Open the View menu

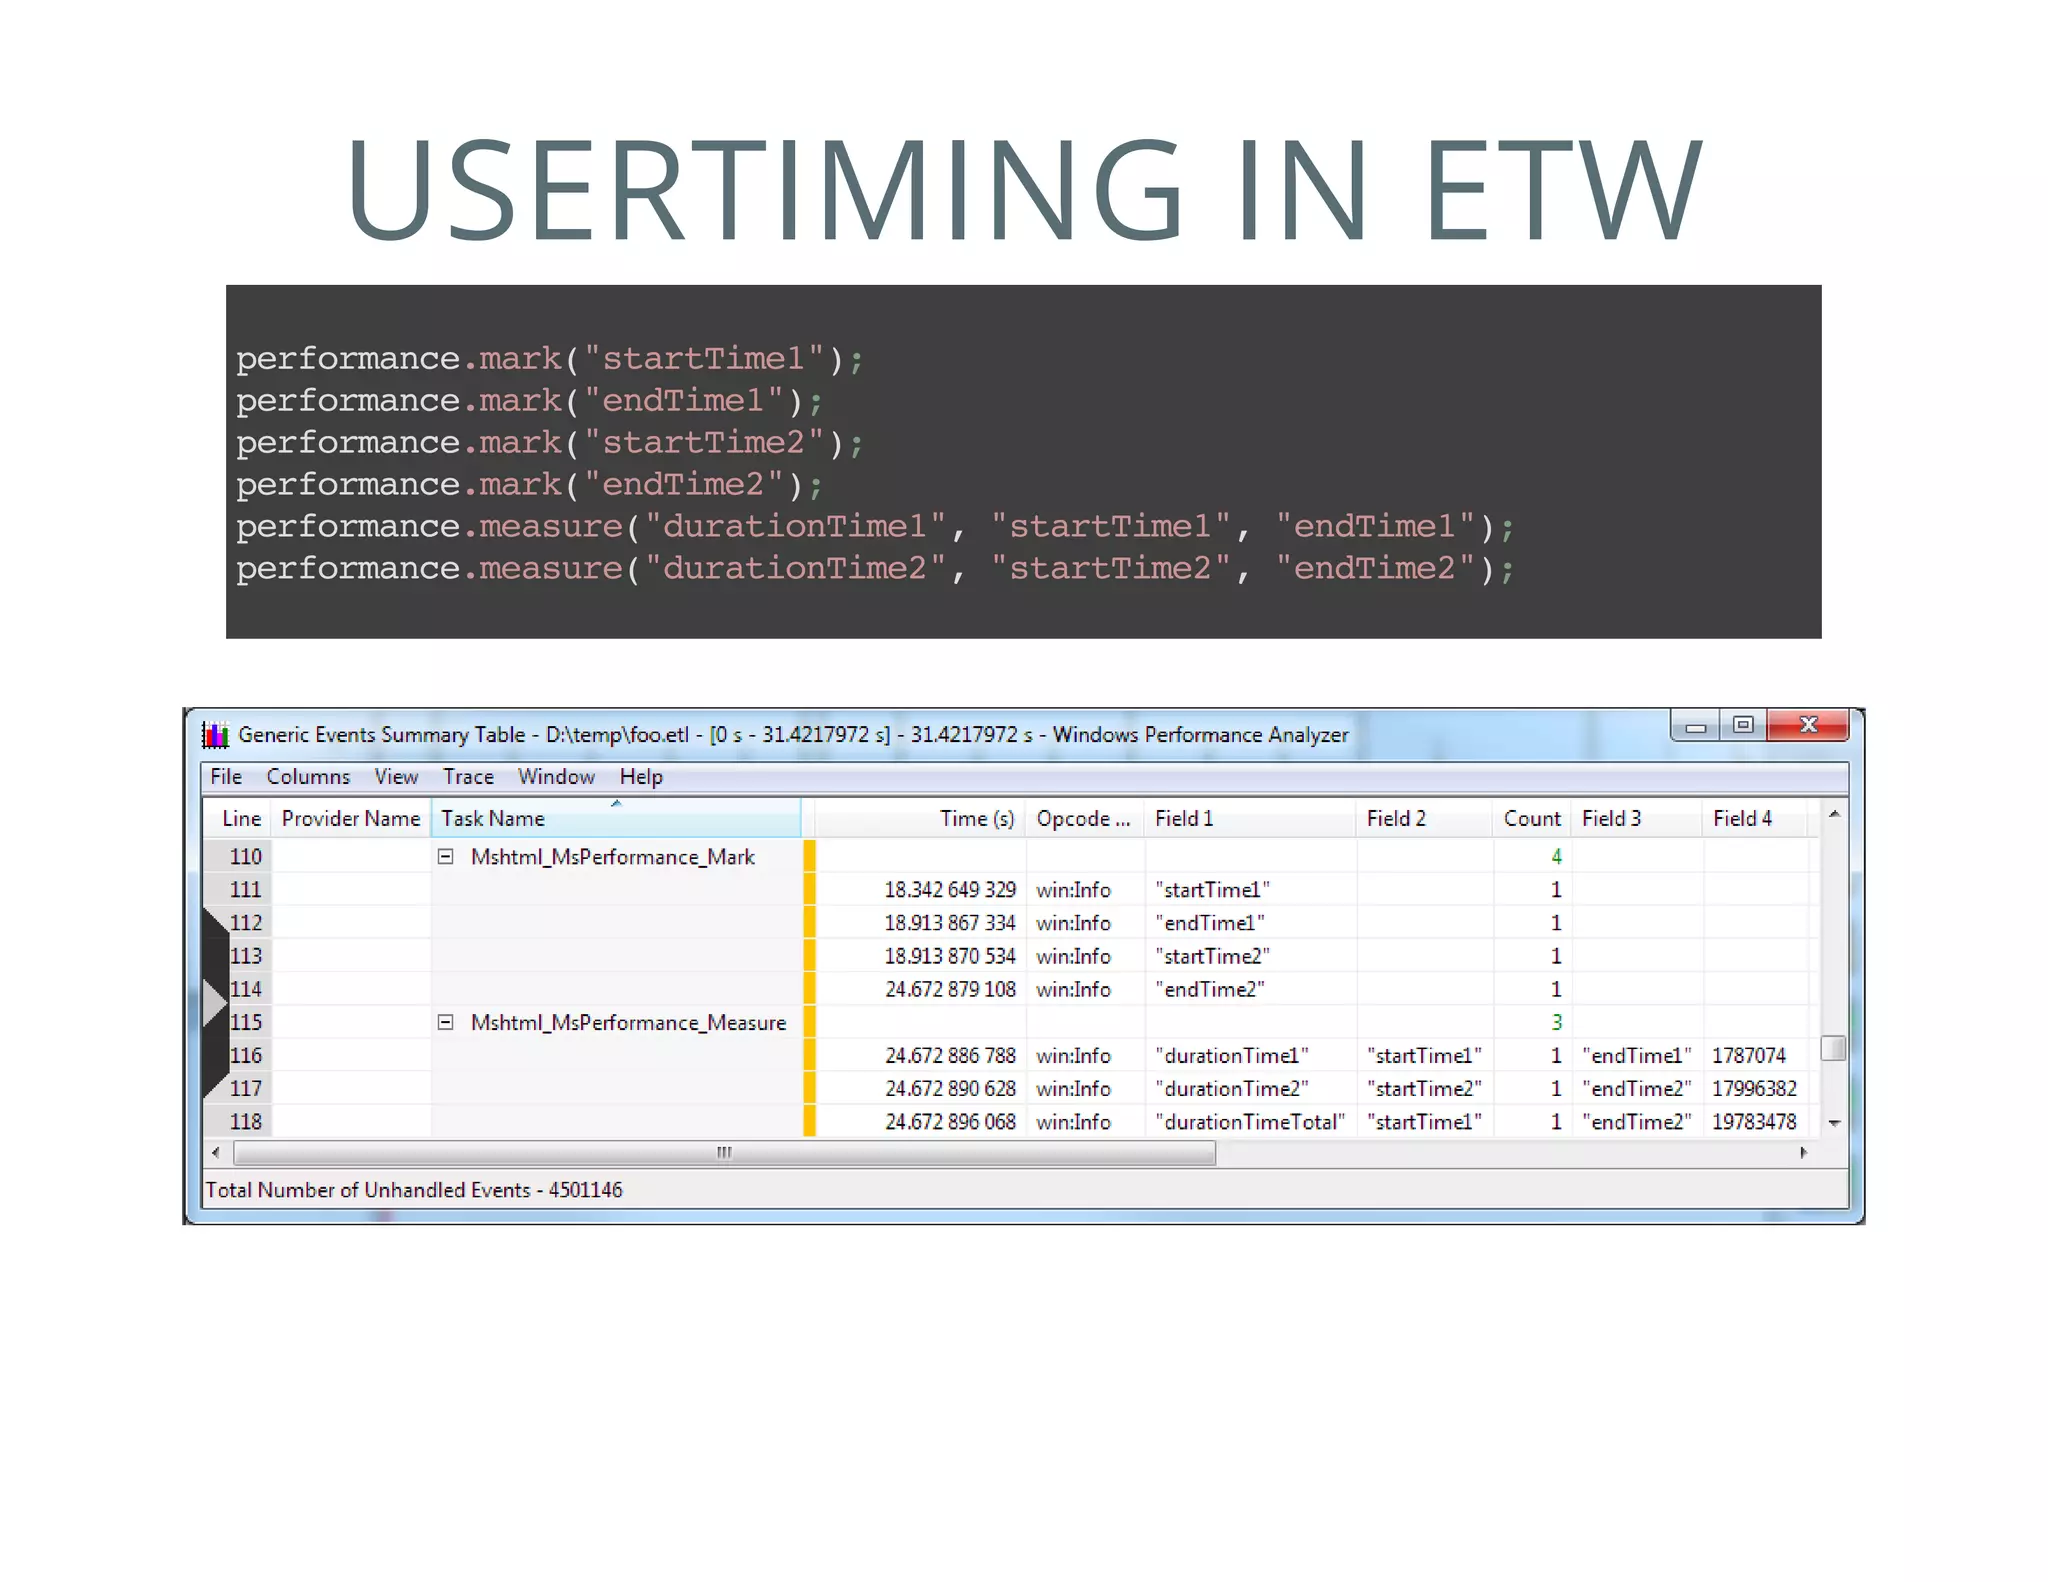click(x=396, y=776)
